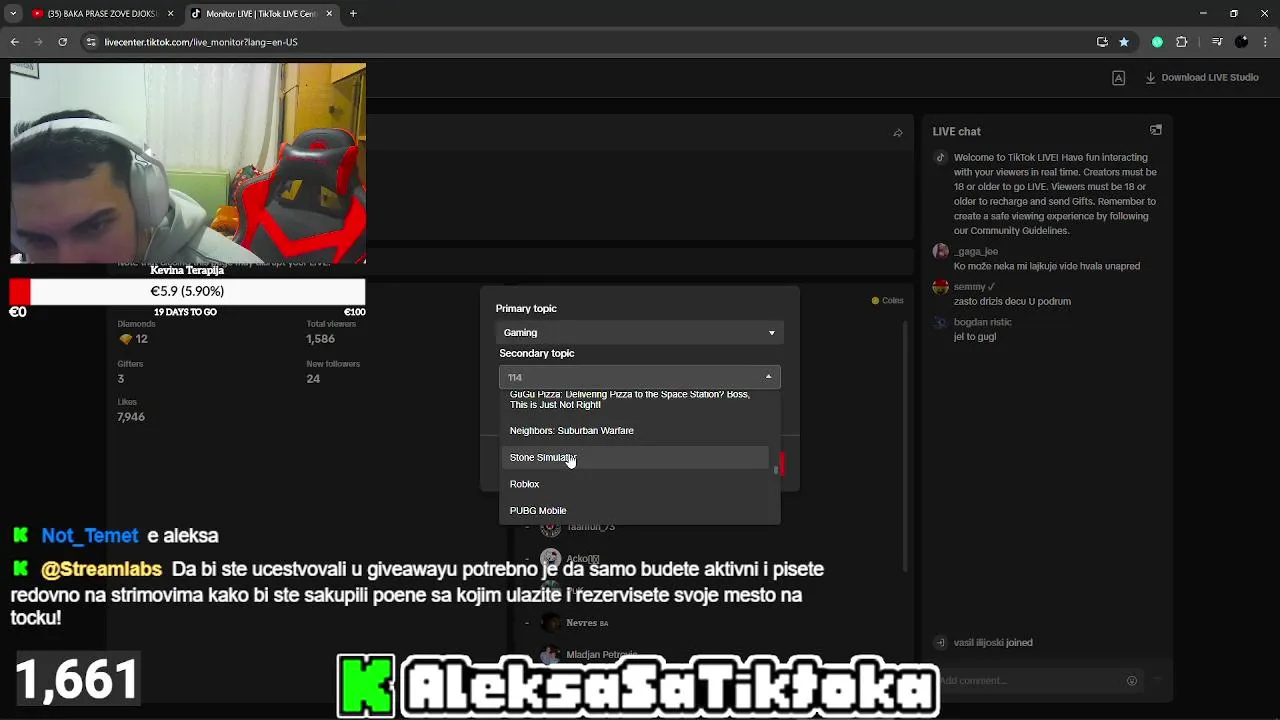1280x720 pixels.
Task: Click _gaga_jee username in chat
Action: (976, 252)
